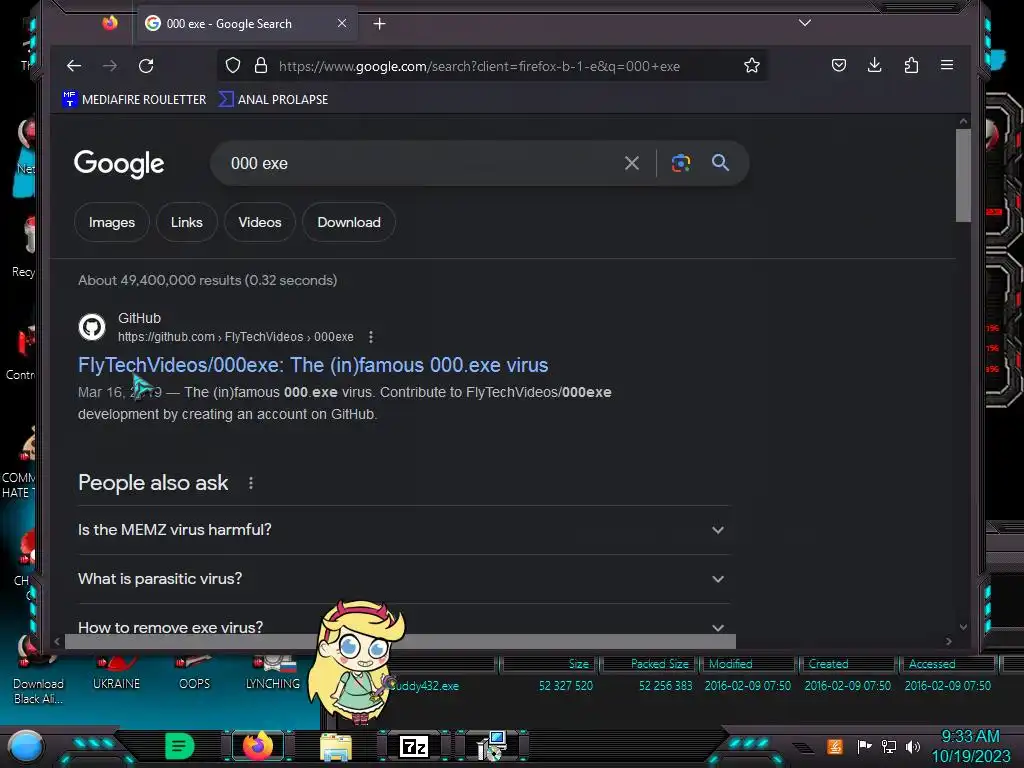Open the clock showing 9:33 AM
Screen dimensions: 1024x768
click(x=970, y=746)
